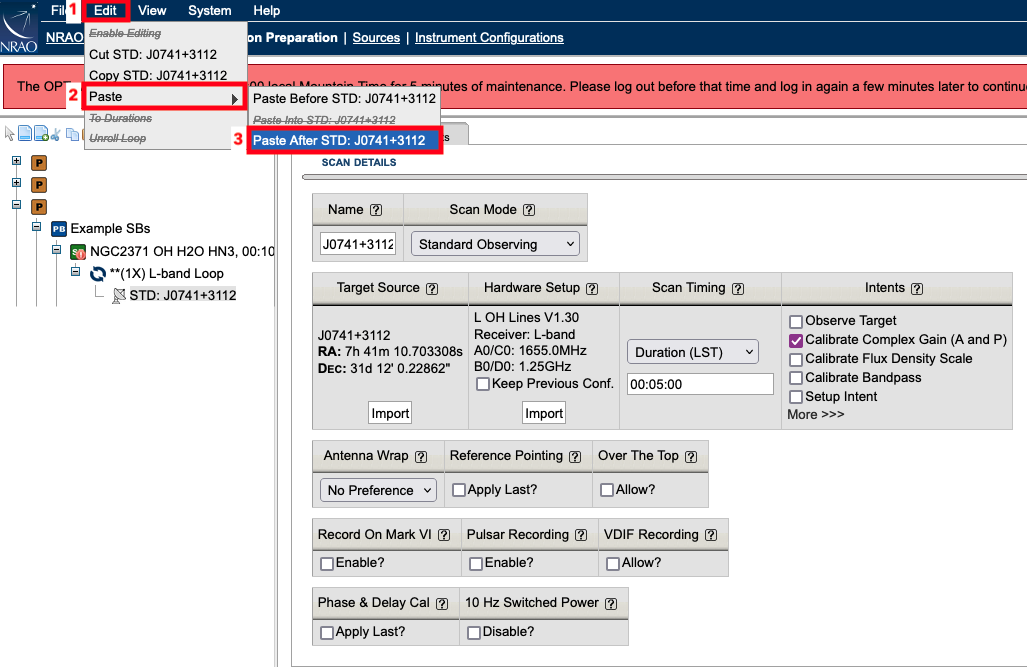The width and height of the screenshot is (1027, 667).
Task: Open the Scan Mode dropdown
Action: point(497,244)
